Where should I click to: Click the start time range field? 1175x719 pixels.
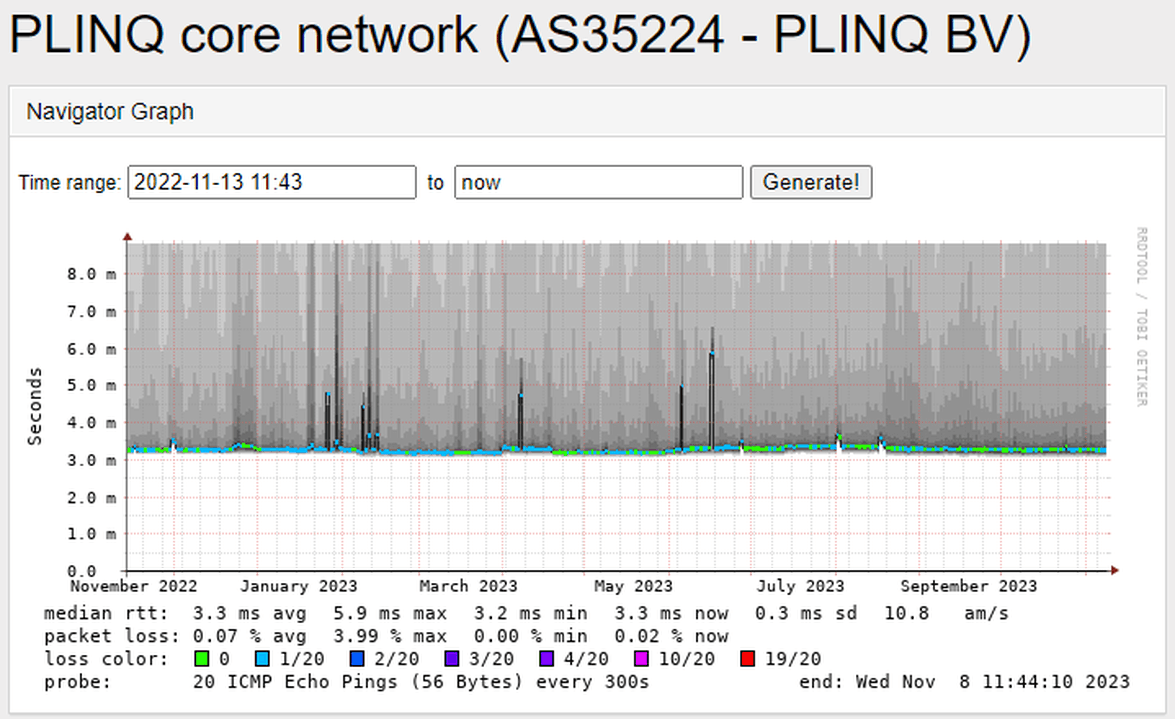(271, 182)
